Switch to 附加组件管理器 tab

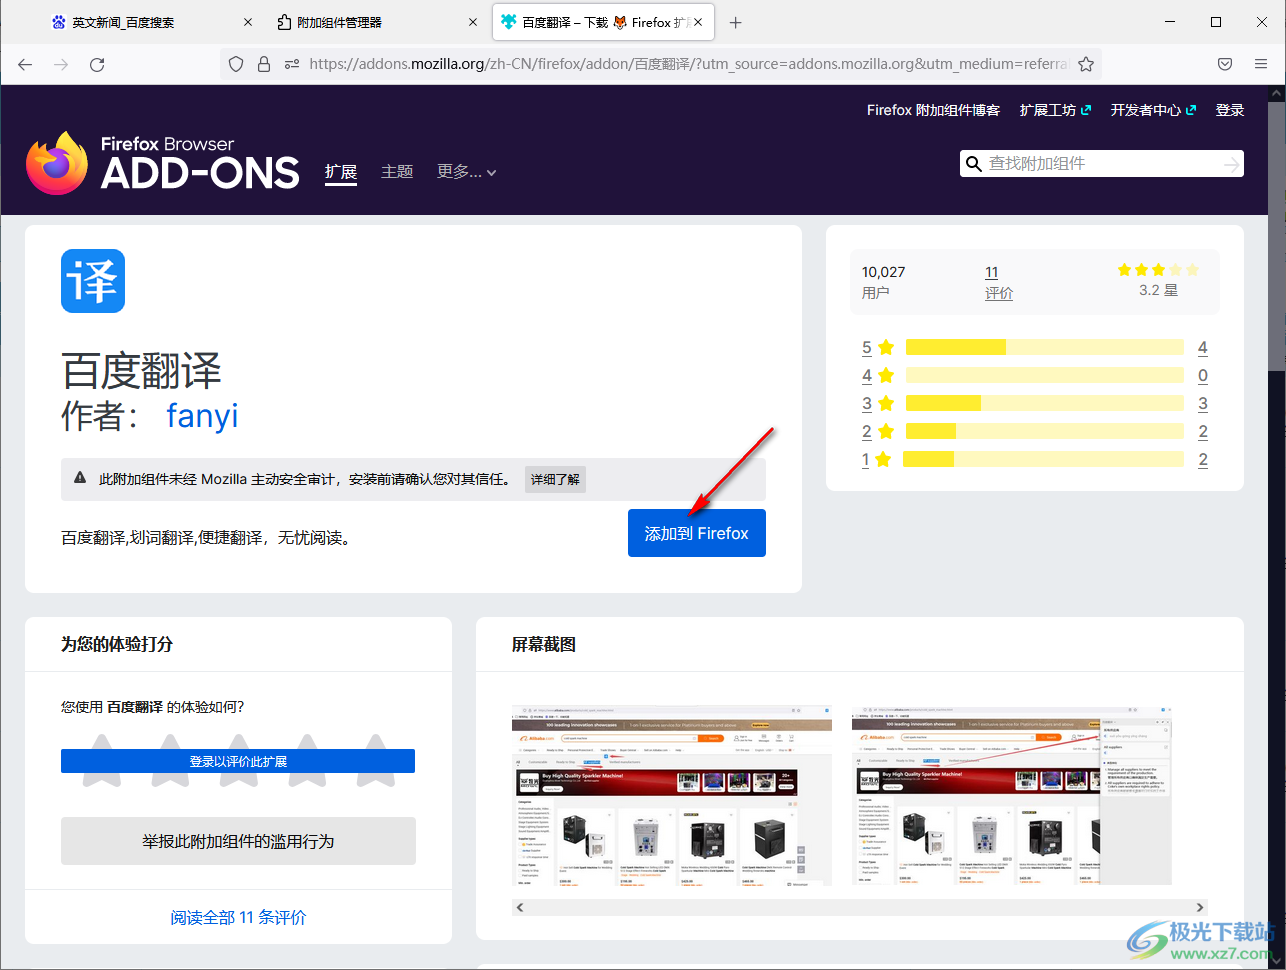point(378,22)
